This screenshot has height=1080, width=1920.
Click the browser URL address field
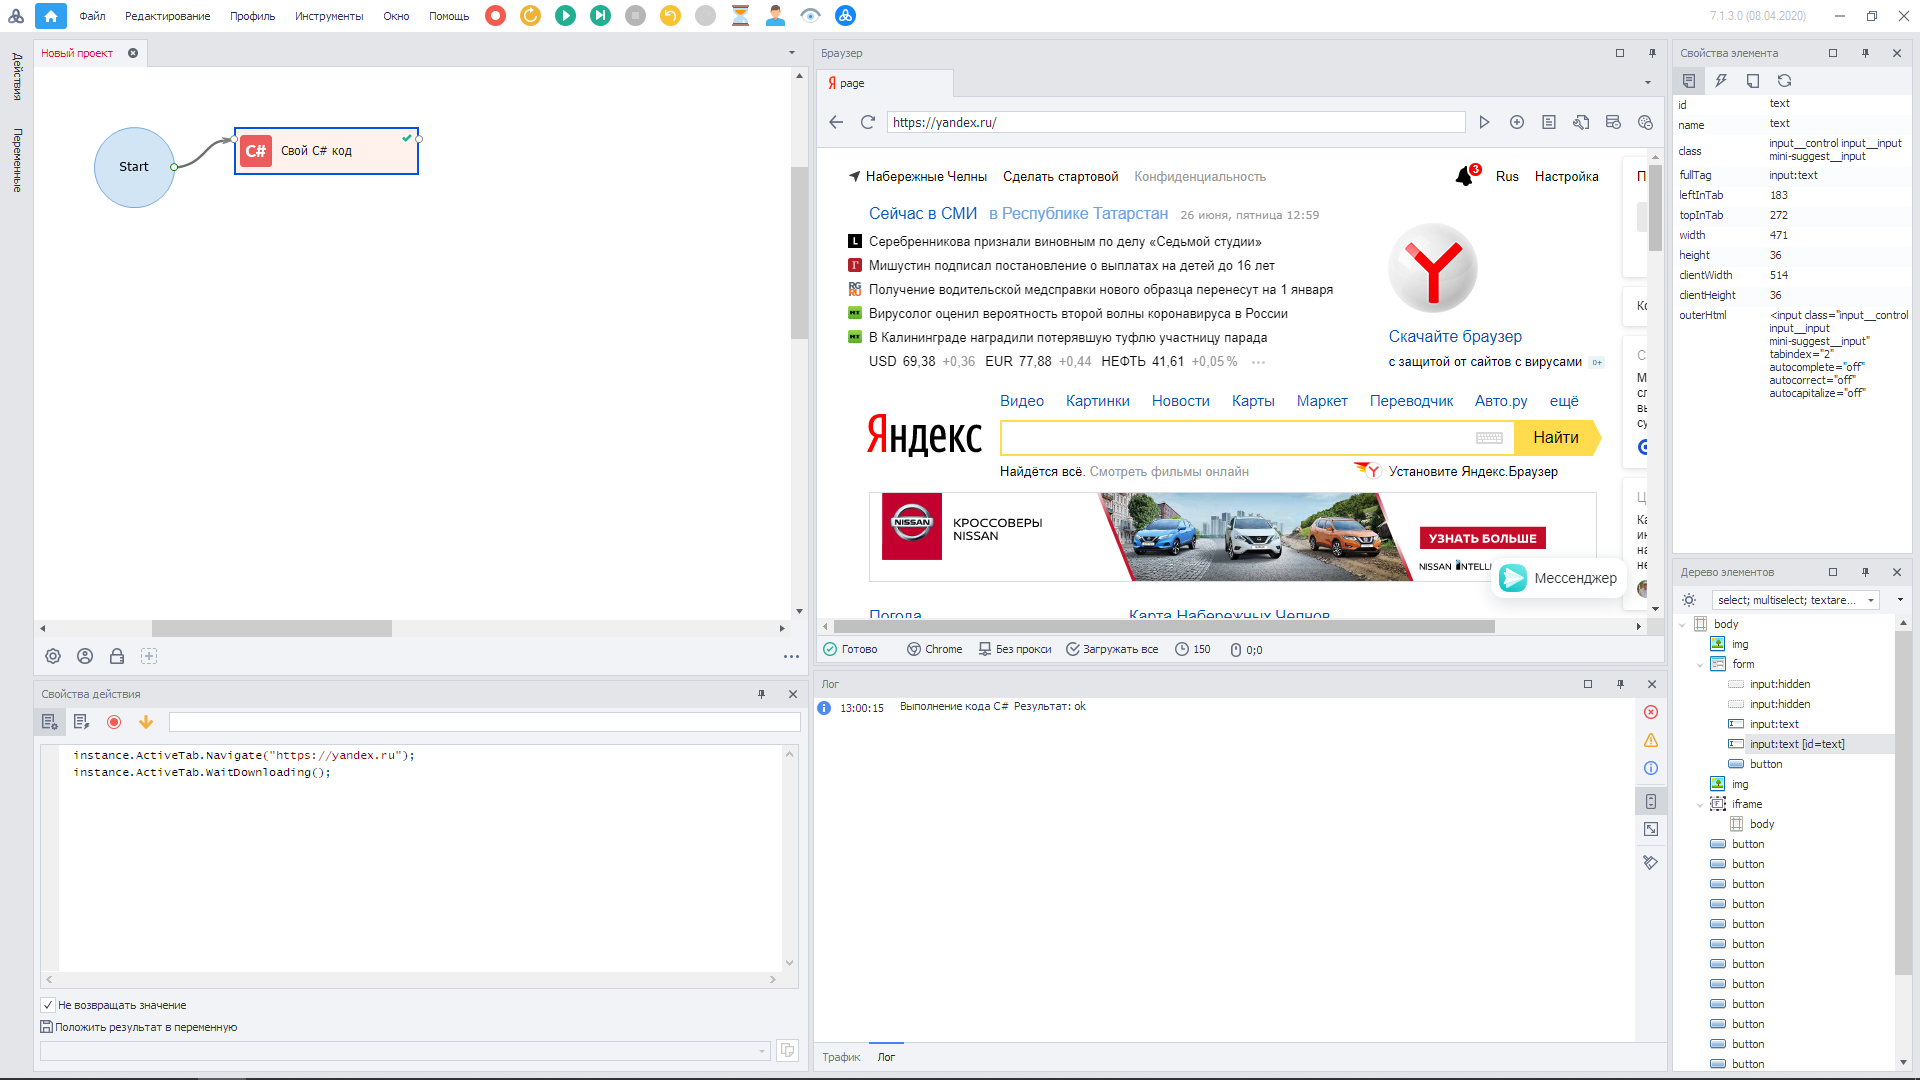click(1175, 122)
